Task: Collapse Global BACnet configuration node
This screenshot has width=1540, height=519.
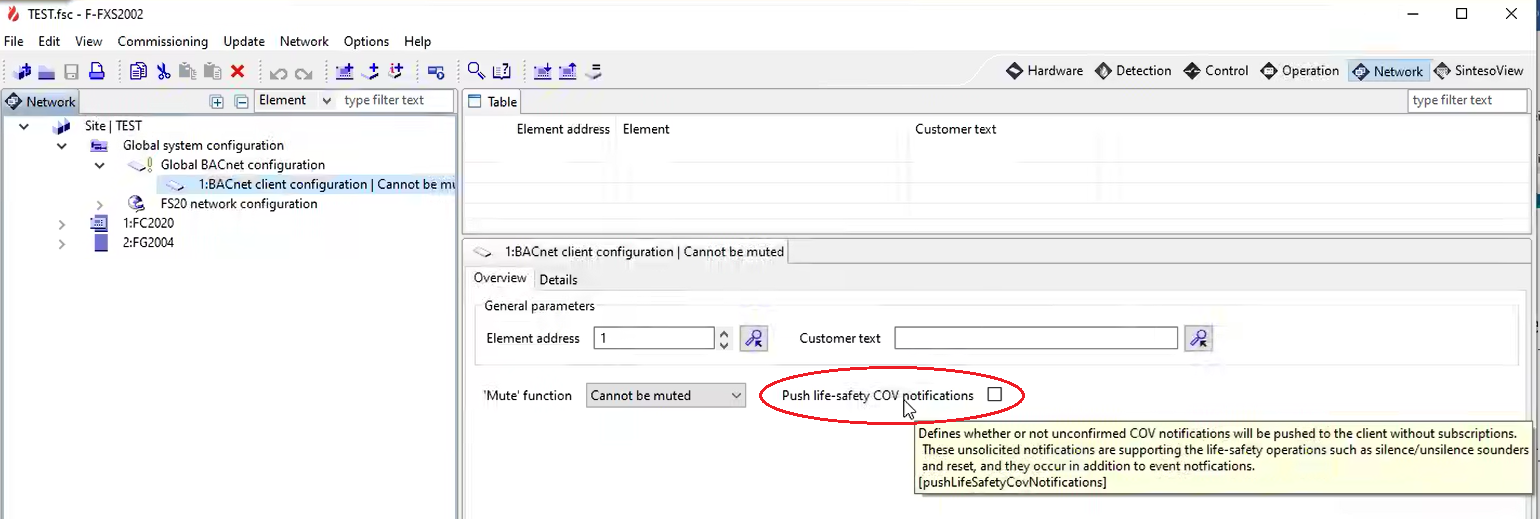Action: click(100, 165)
